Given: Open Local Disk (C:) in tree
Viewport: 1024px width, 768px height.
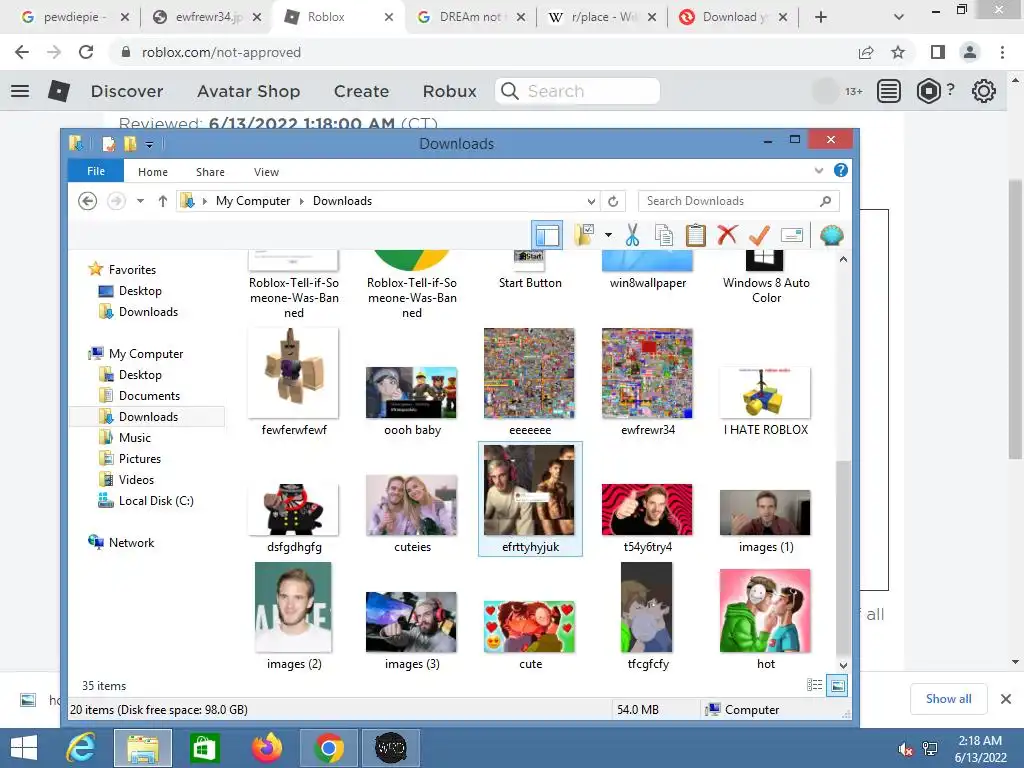Looking at the screenshot, I should (x=155, y=501).
